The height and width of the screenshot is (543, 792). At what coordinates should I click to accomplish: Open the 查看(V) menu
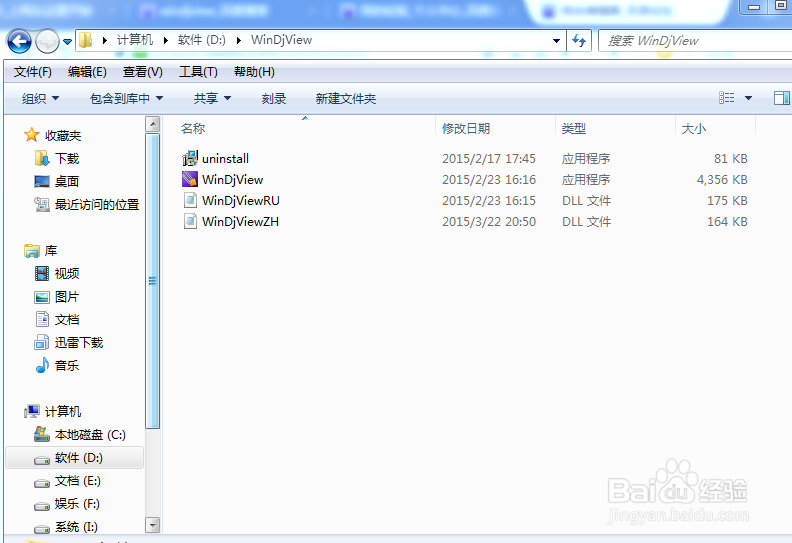pyautogui.click(x=142, y=72)
